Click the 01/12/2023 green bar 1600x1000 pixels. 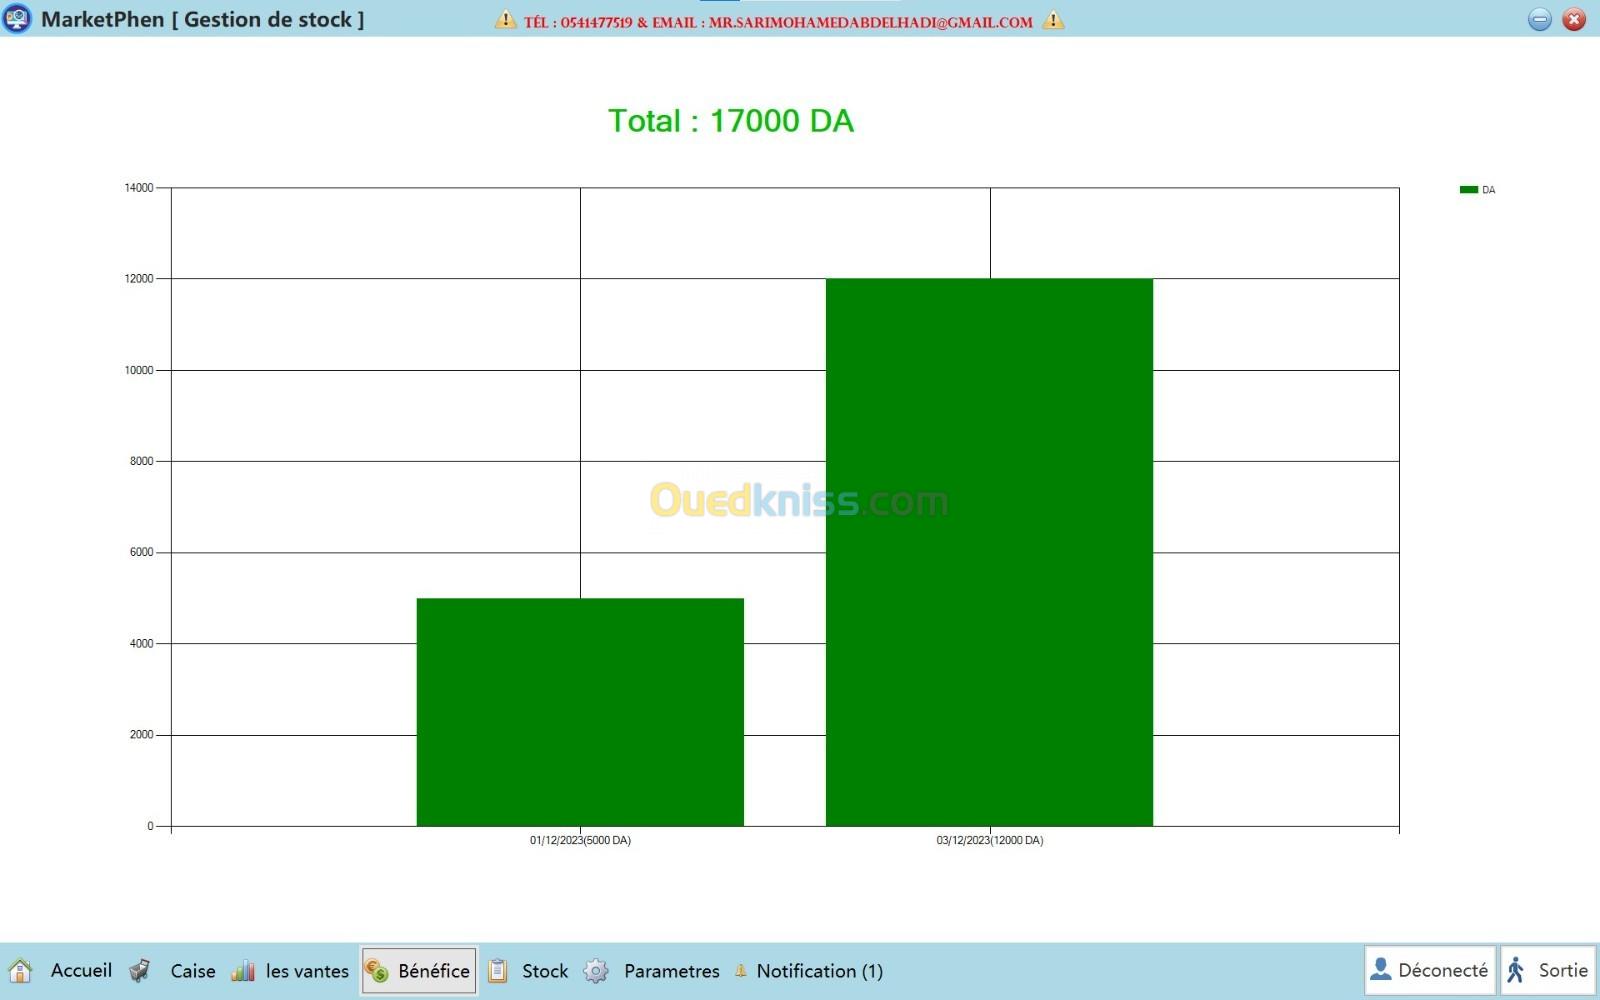[580, 712]
